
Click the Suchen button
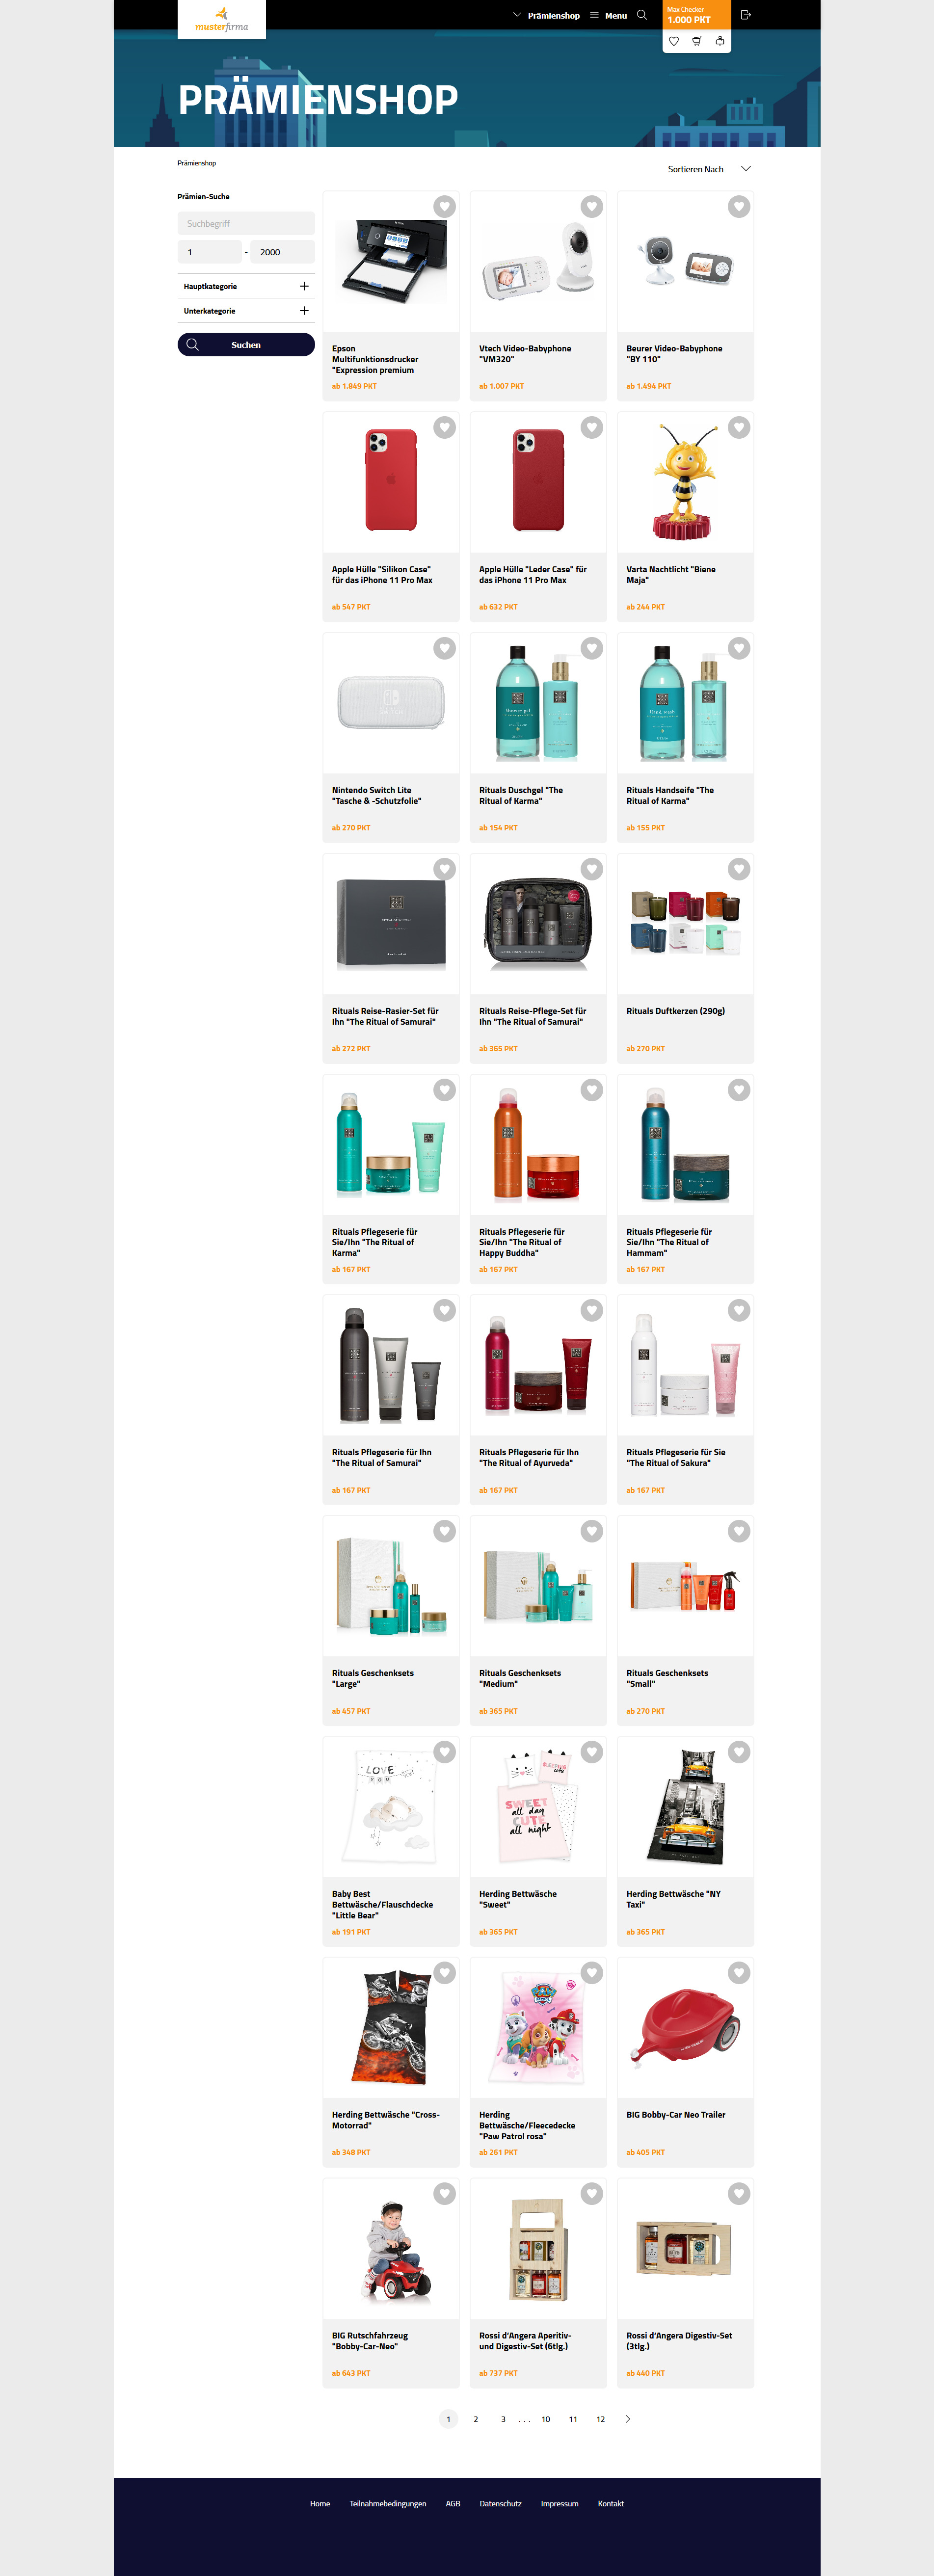[x=246, y=344]
